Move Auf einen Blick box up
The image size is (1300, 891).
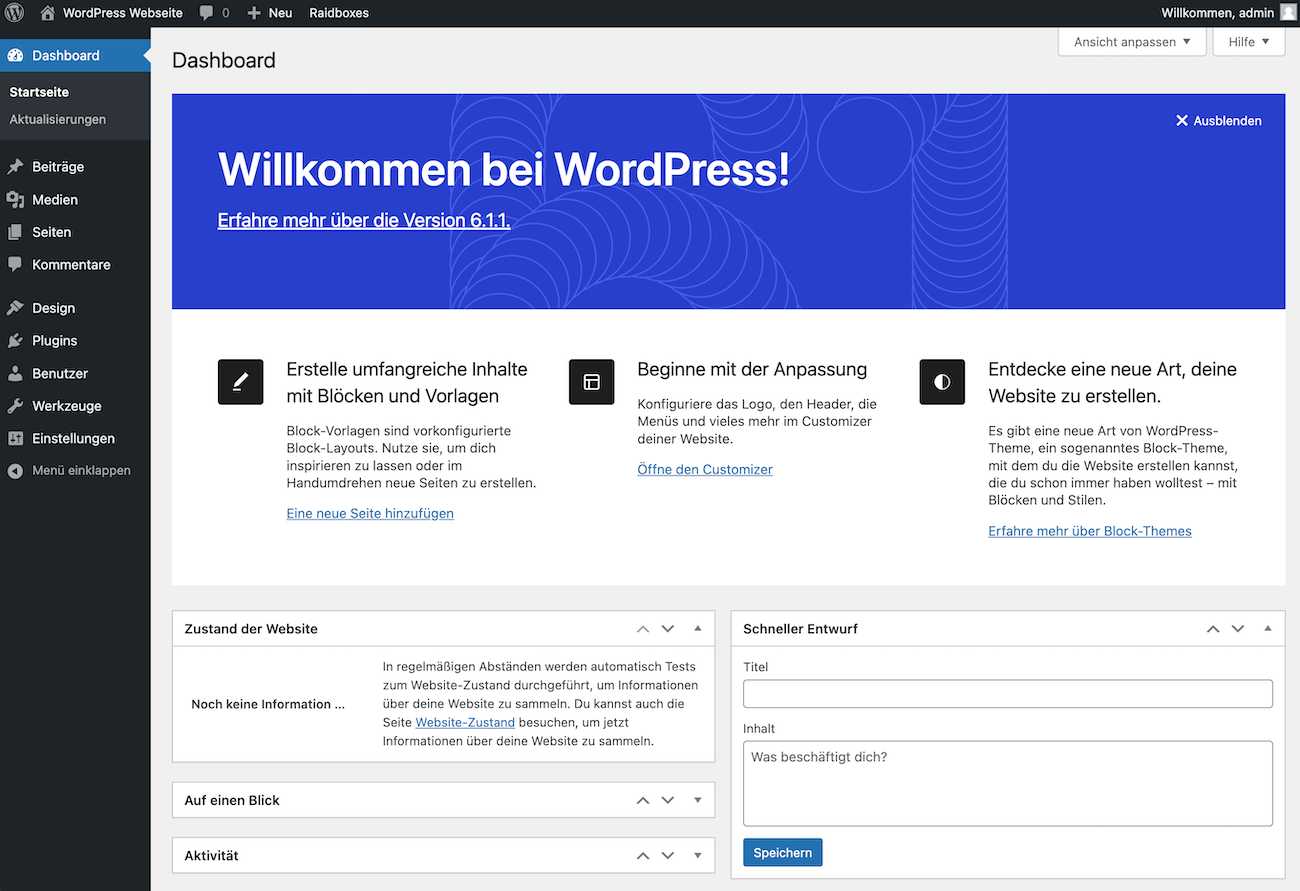pyautogui.click(x=643, y=800)
